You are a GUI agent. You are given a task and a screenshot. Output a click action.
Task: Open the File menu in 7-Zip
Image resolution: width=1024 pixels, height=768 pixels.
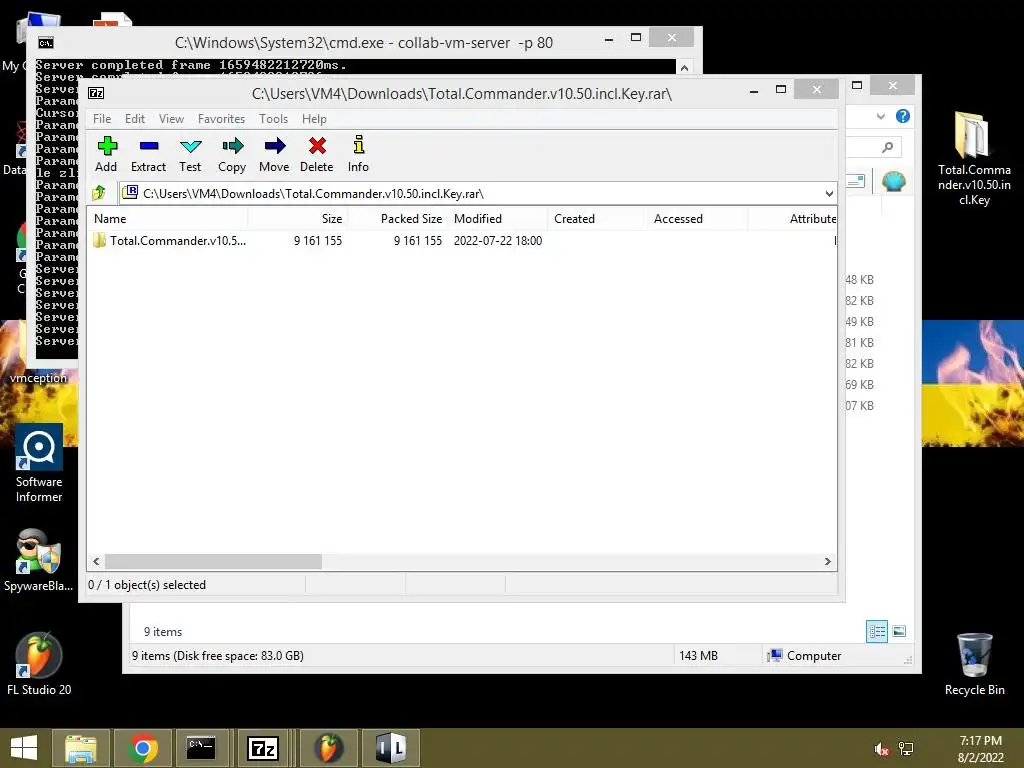pyautogui.click(x=102, y=119)
